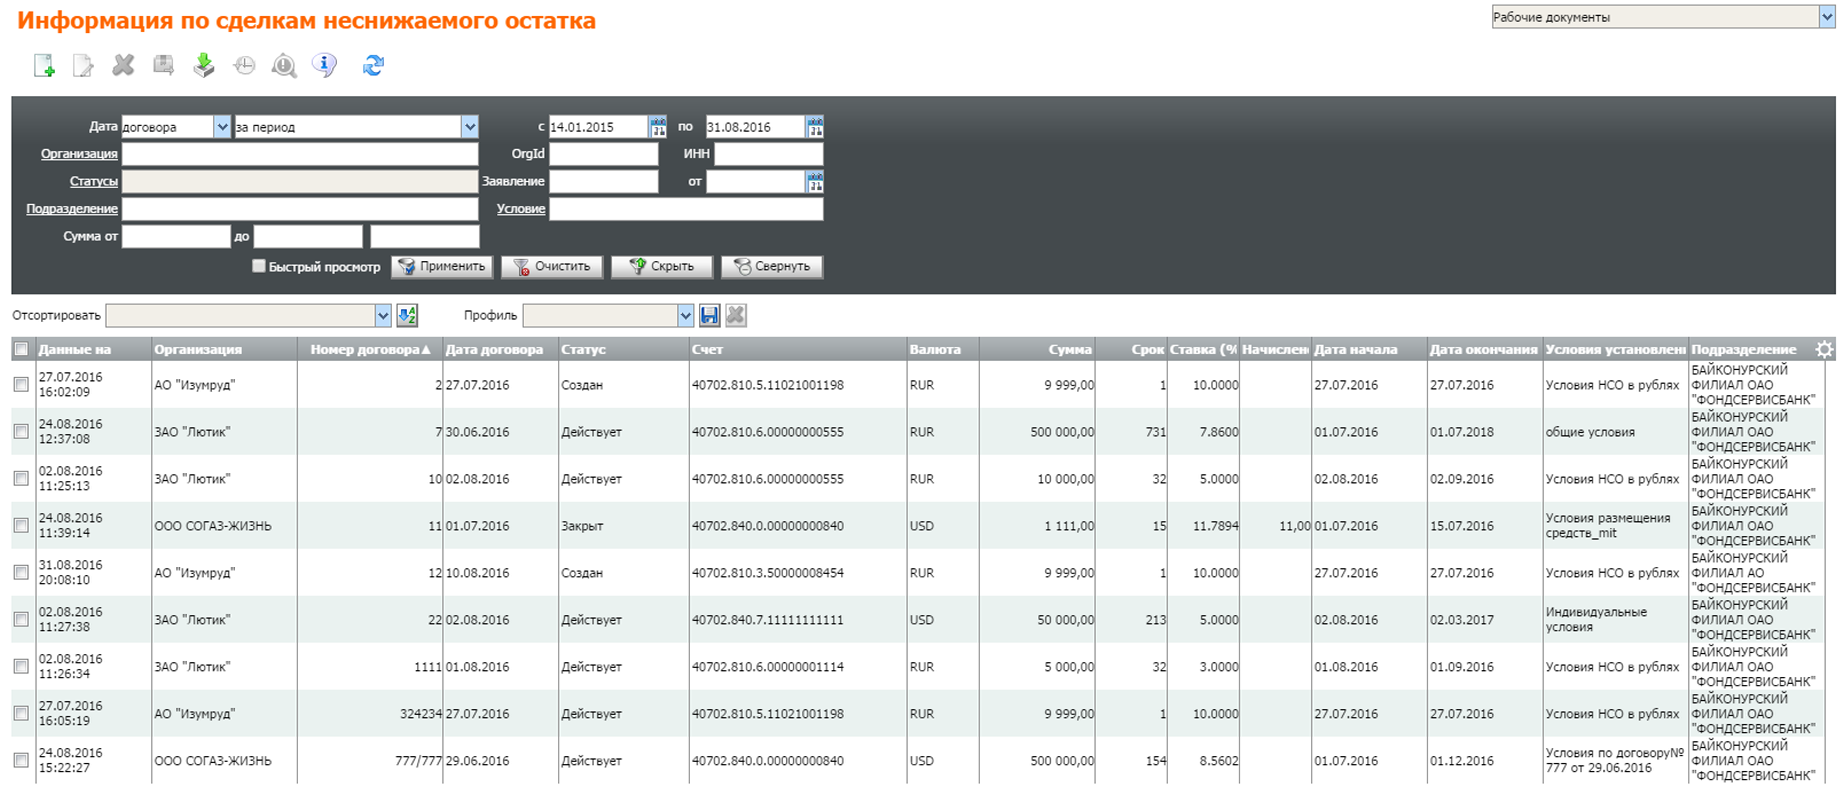This screenshot has height=794, width=1843.
Task: Click the green arrow import icon
Action: click(x=204, y=65)
